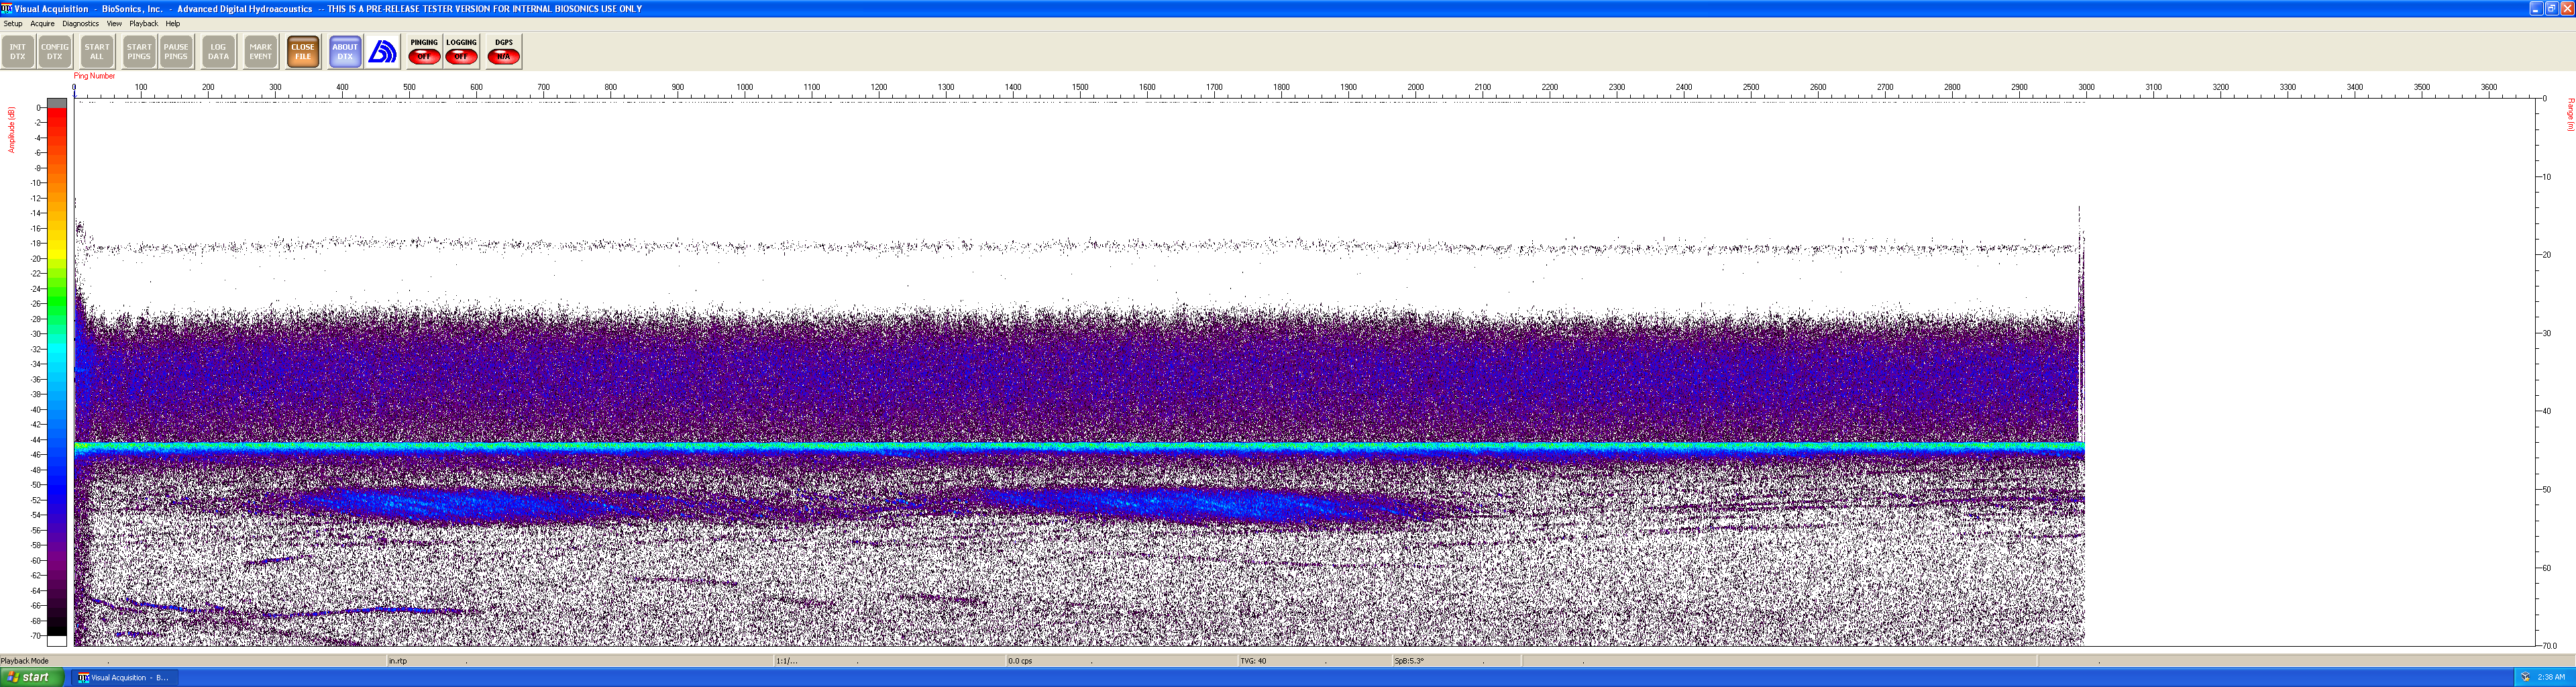Click the INIT DTX toolbar button
This screenshot has width=2576, height=687.
[18, 52]
